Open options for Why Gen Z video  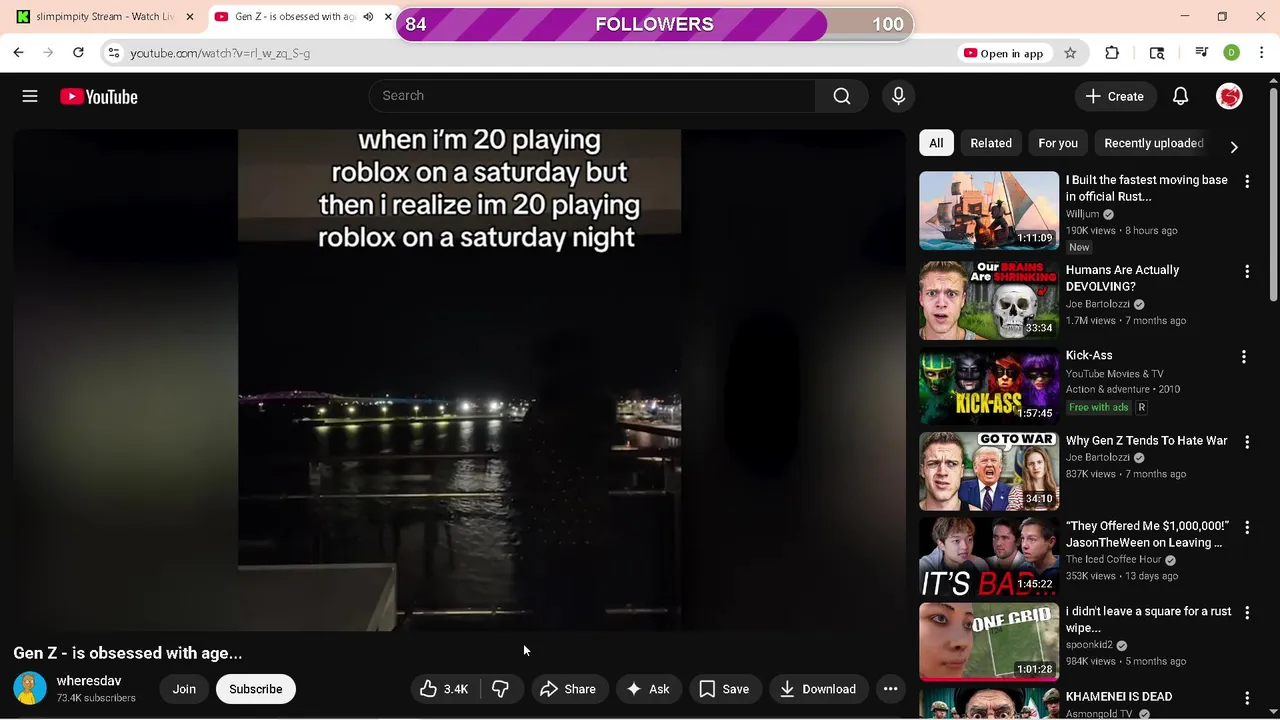pyautogui.click(x=1247, y=442)
